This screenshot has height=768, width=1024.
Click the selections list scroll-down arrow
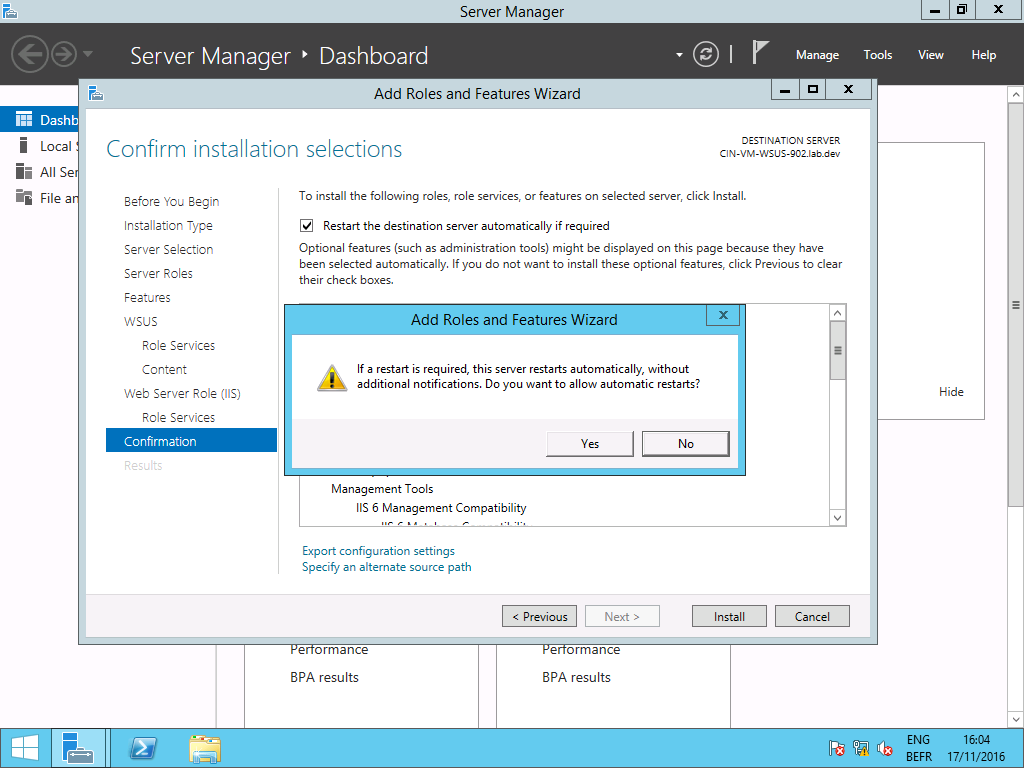[x=837, y=518]
